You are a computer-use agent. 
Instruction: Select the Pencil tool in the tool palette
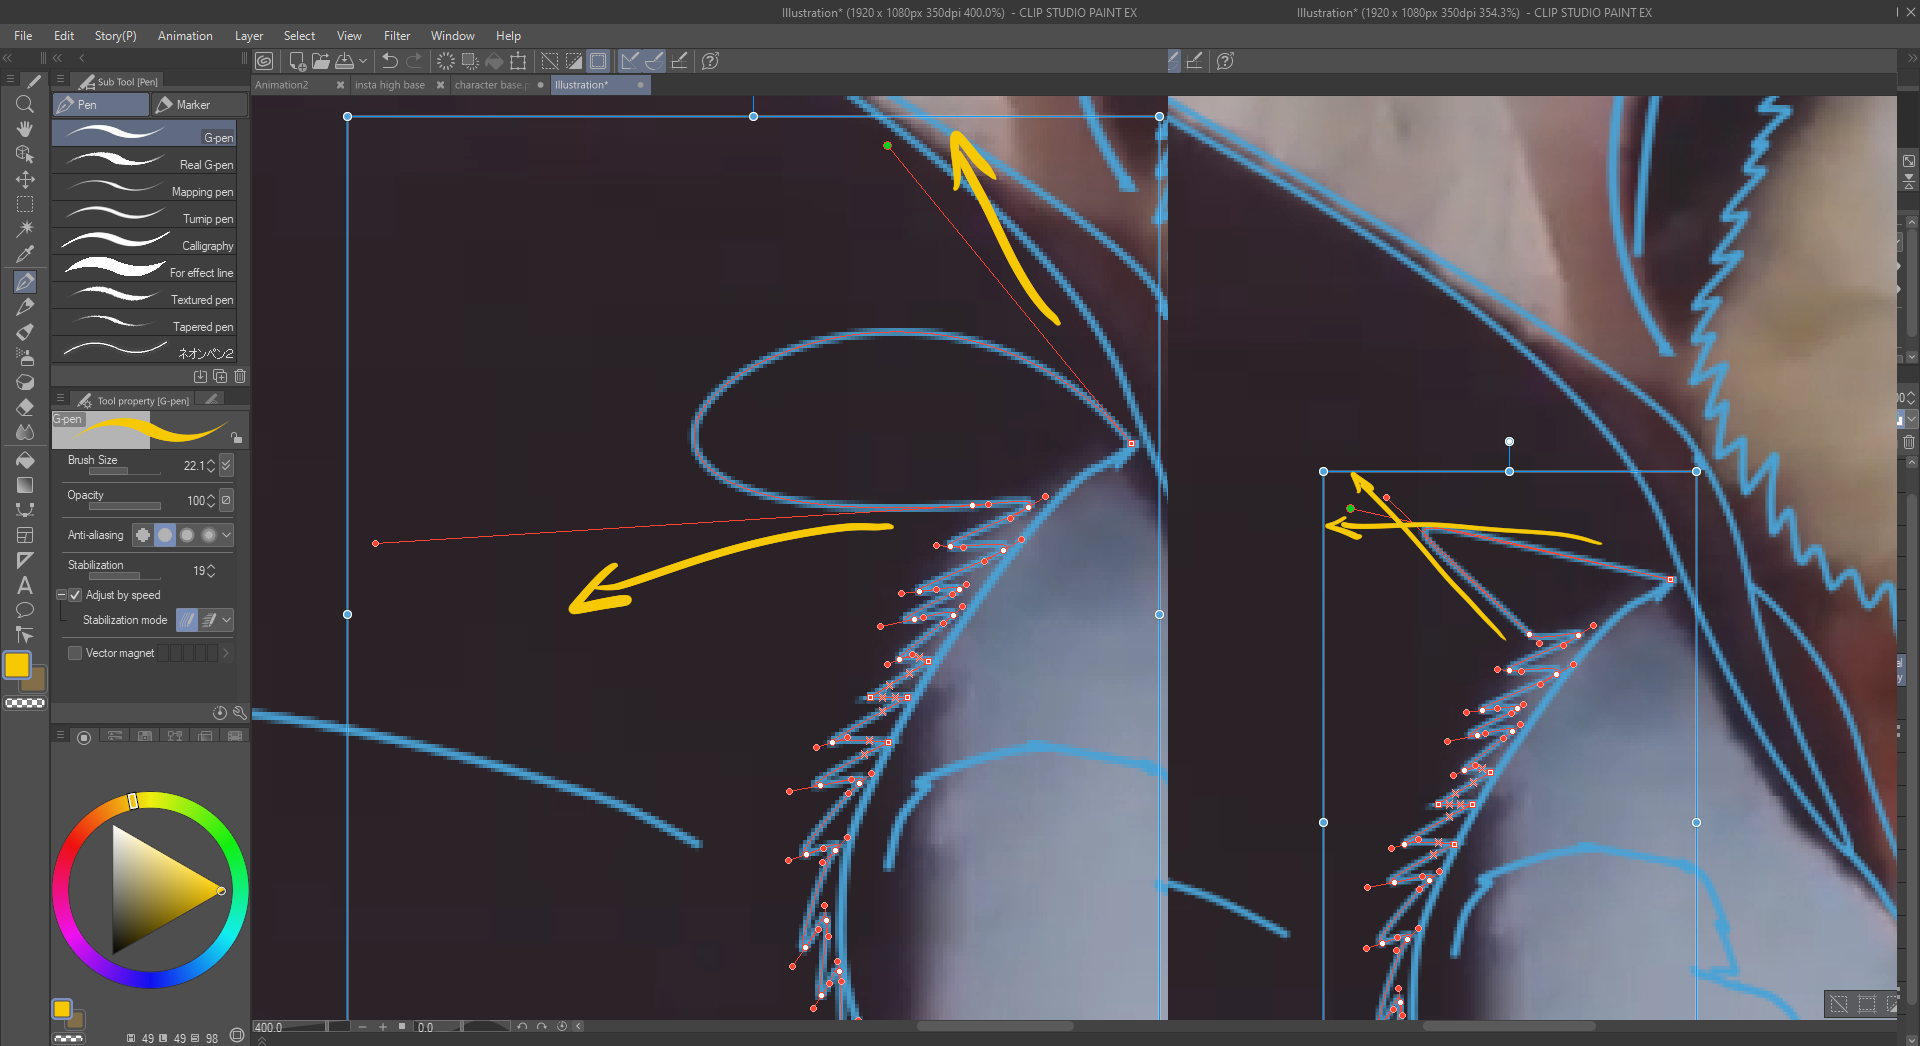[x=25, y=307]
